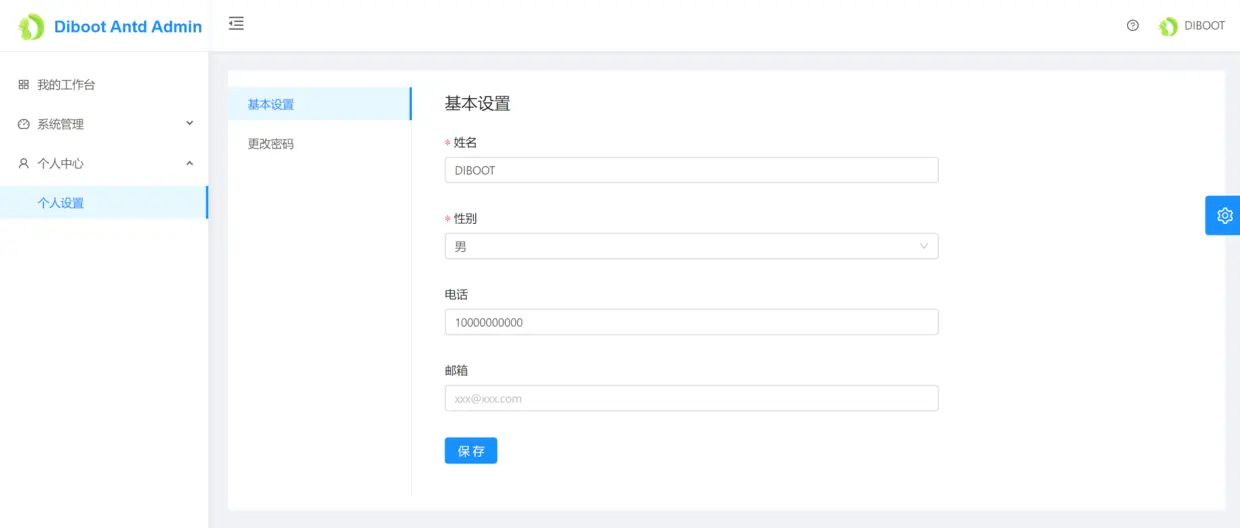The image size is (1240, 528).
Task: Click the 电话 field label
Action: pos(456,295)
